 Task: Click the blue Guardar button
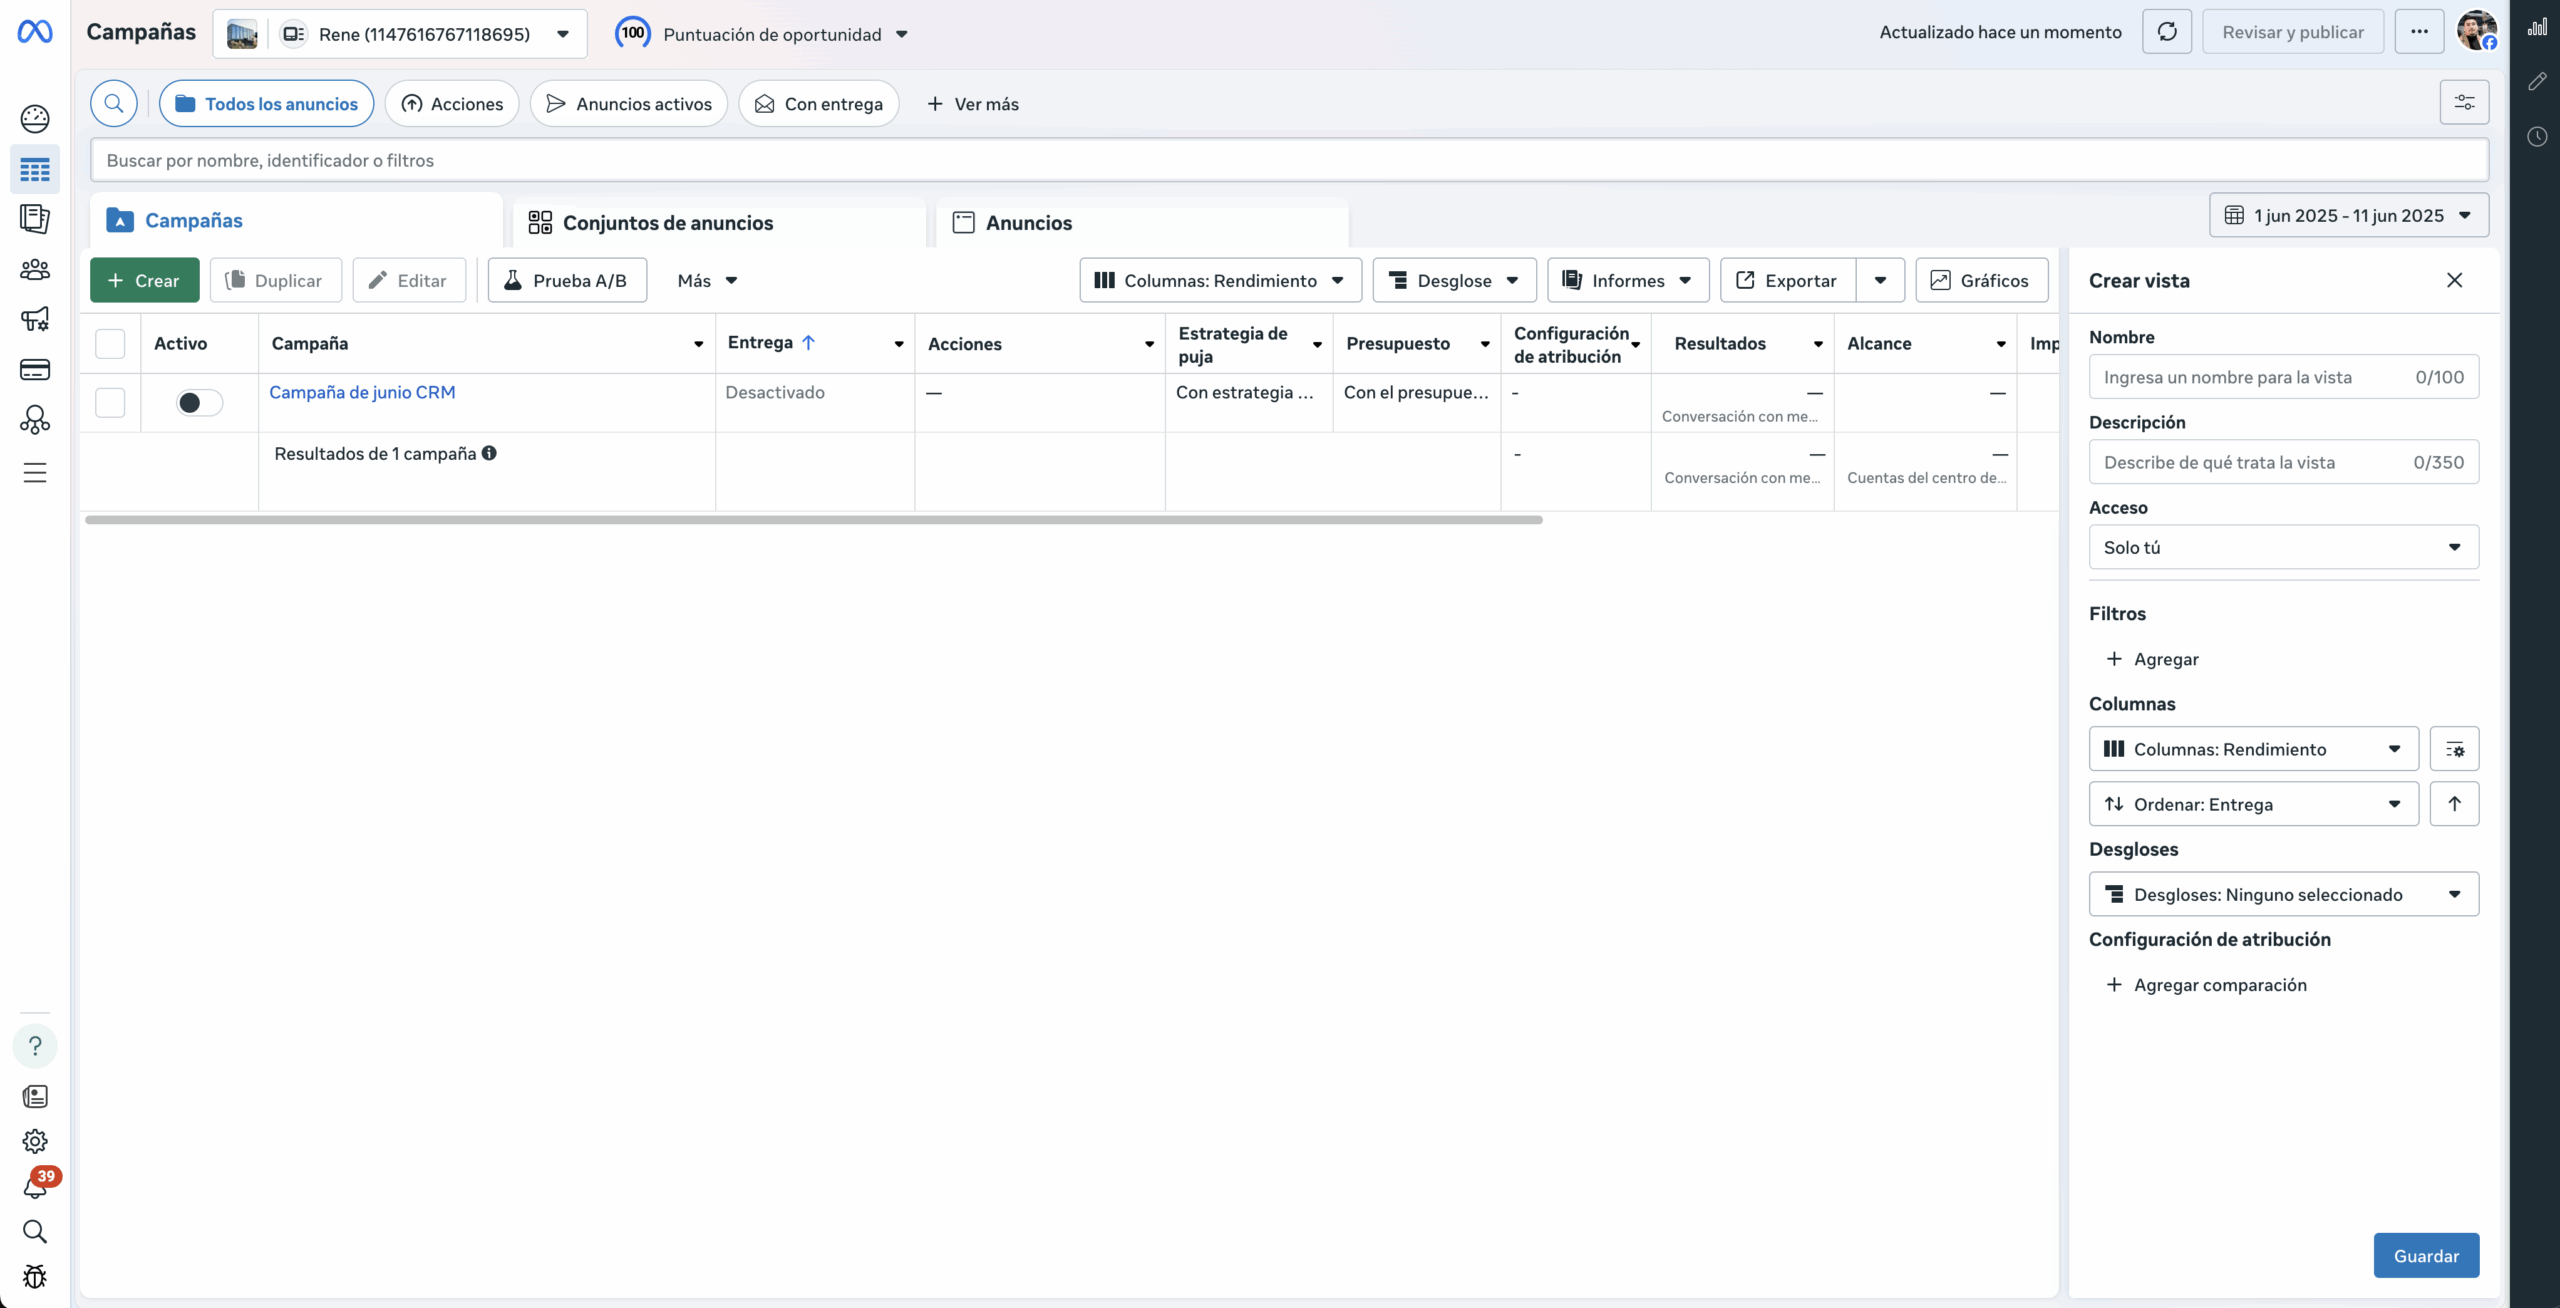tap(2425, 1256)
